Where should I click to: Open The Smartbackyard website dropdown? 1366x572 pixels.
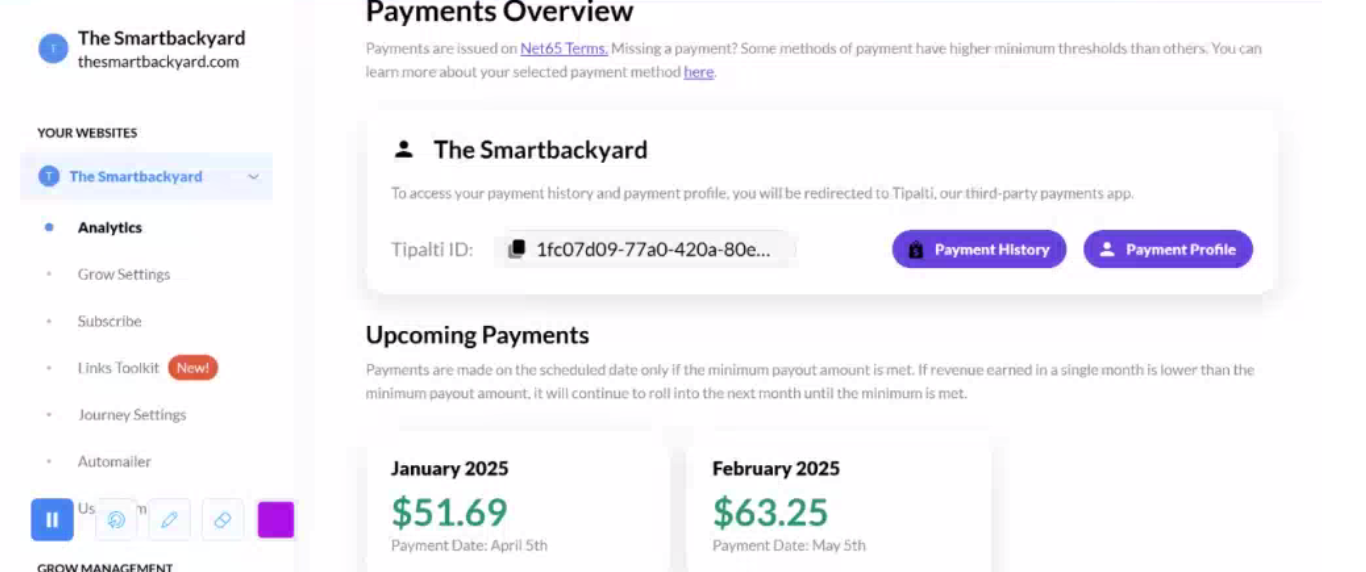pos(146,177)
